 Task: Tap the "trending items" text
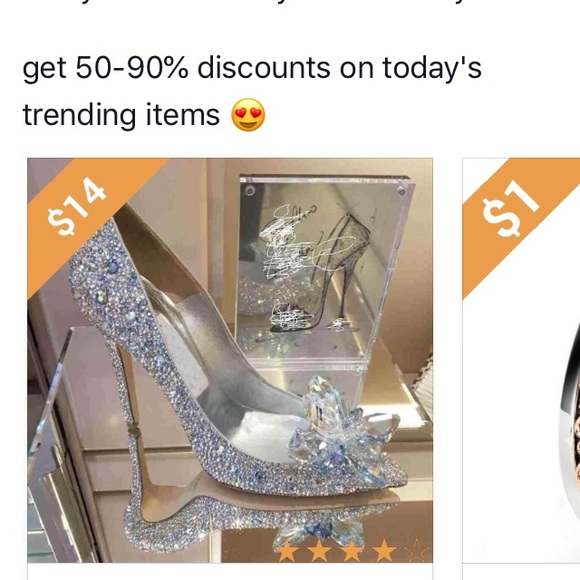121,115
